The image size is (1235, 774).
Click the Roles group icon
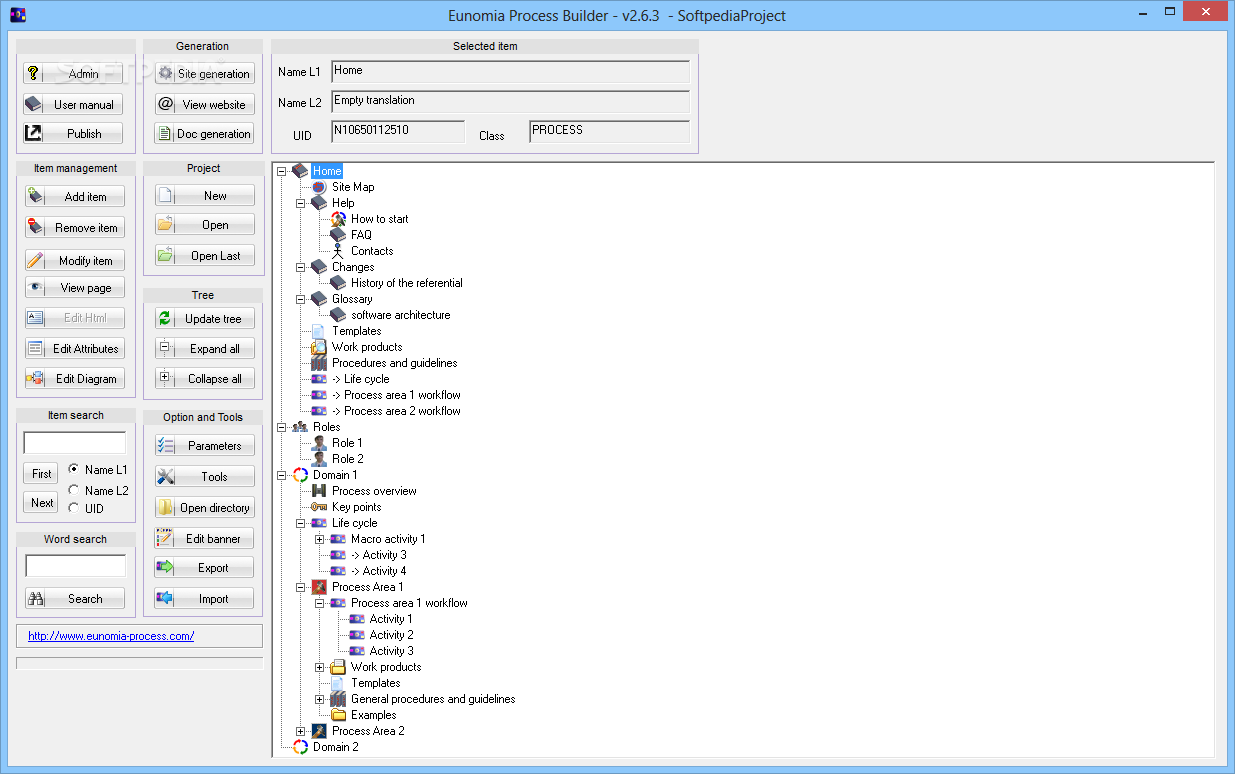click(300, 427)
